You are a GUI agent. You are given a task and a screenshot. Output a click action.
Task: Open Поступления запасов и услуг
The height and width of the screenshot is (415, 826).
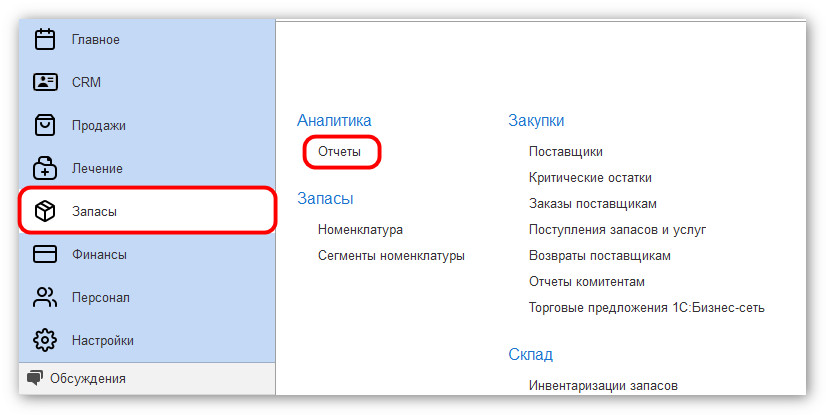617,230
